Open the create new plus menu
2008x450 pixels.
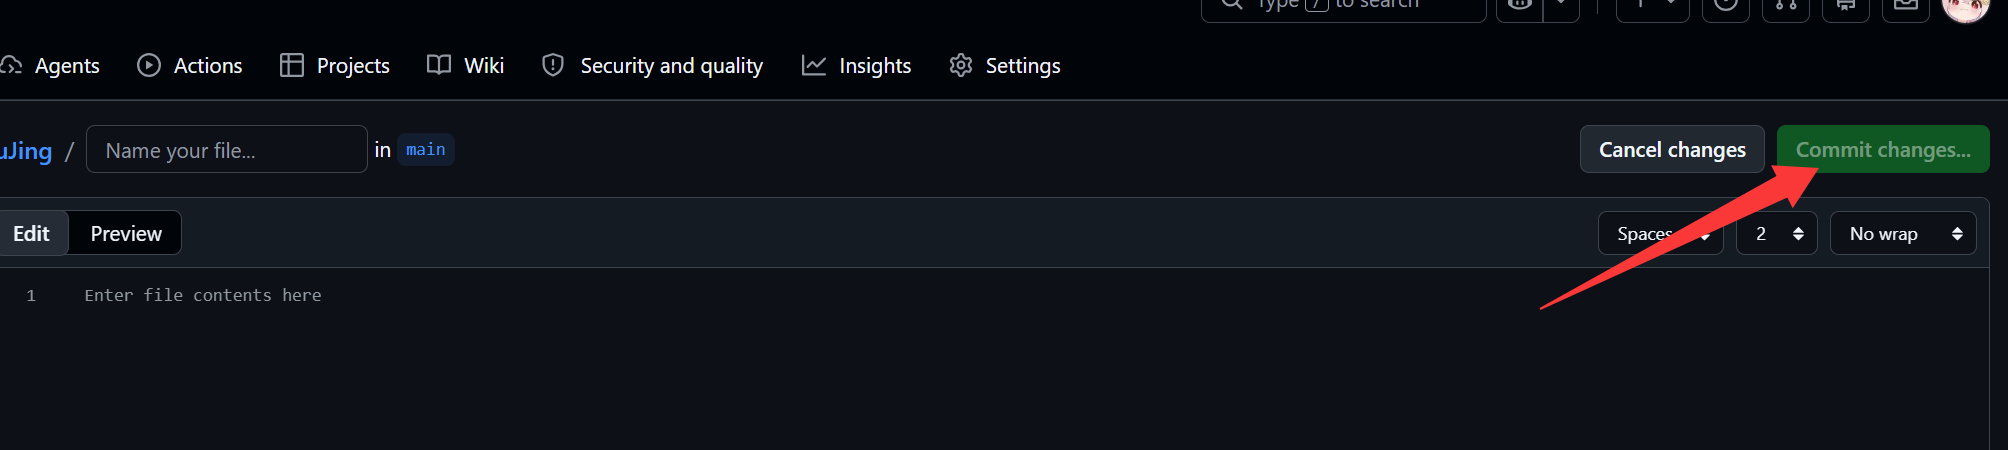(x=1653, y=6)
